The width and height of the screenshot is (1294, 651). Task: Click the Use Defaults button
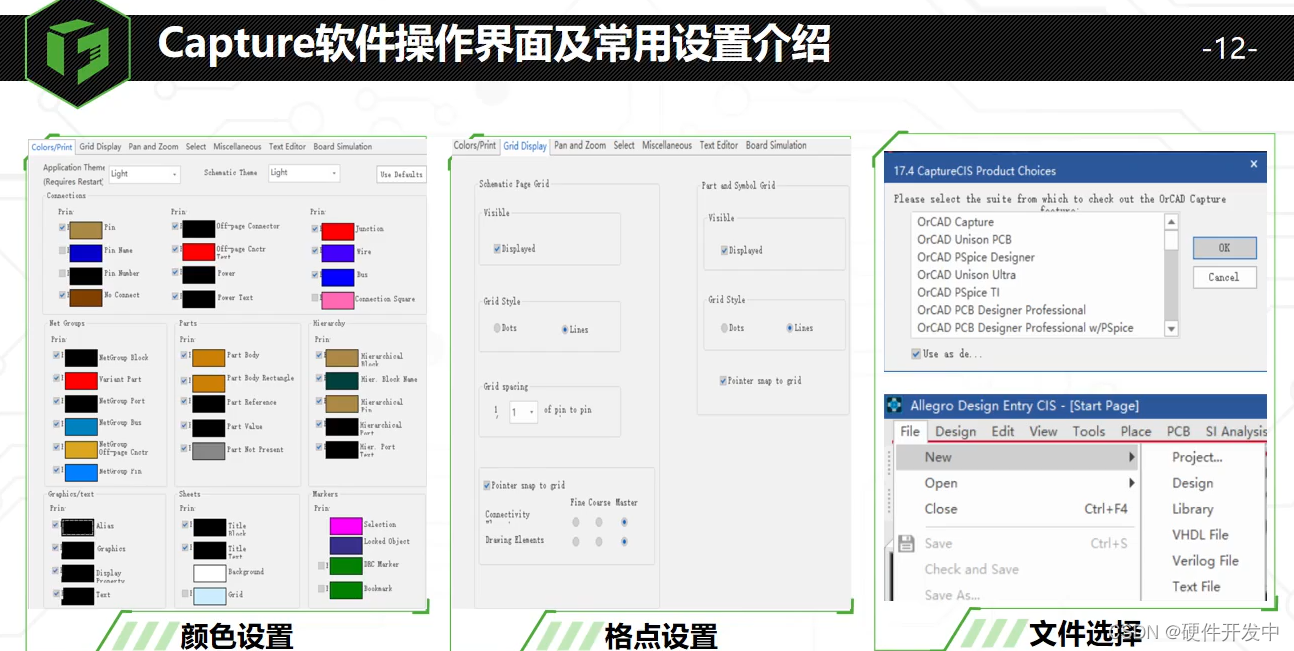tap(401, 174)
